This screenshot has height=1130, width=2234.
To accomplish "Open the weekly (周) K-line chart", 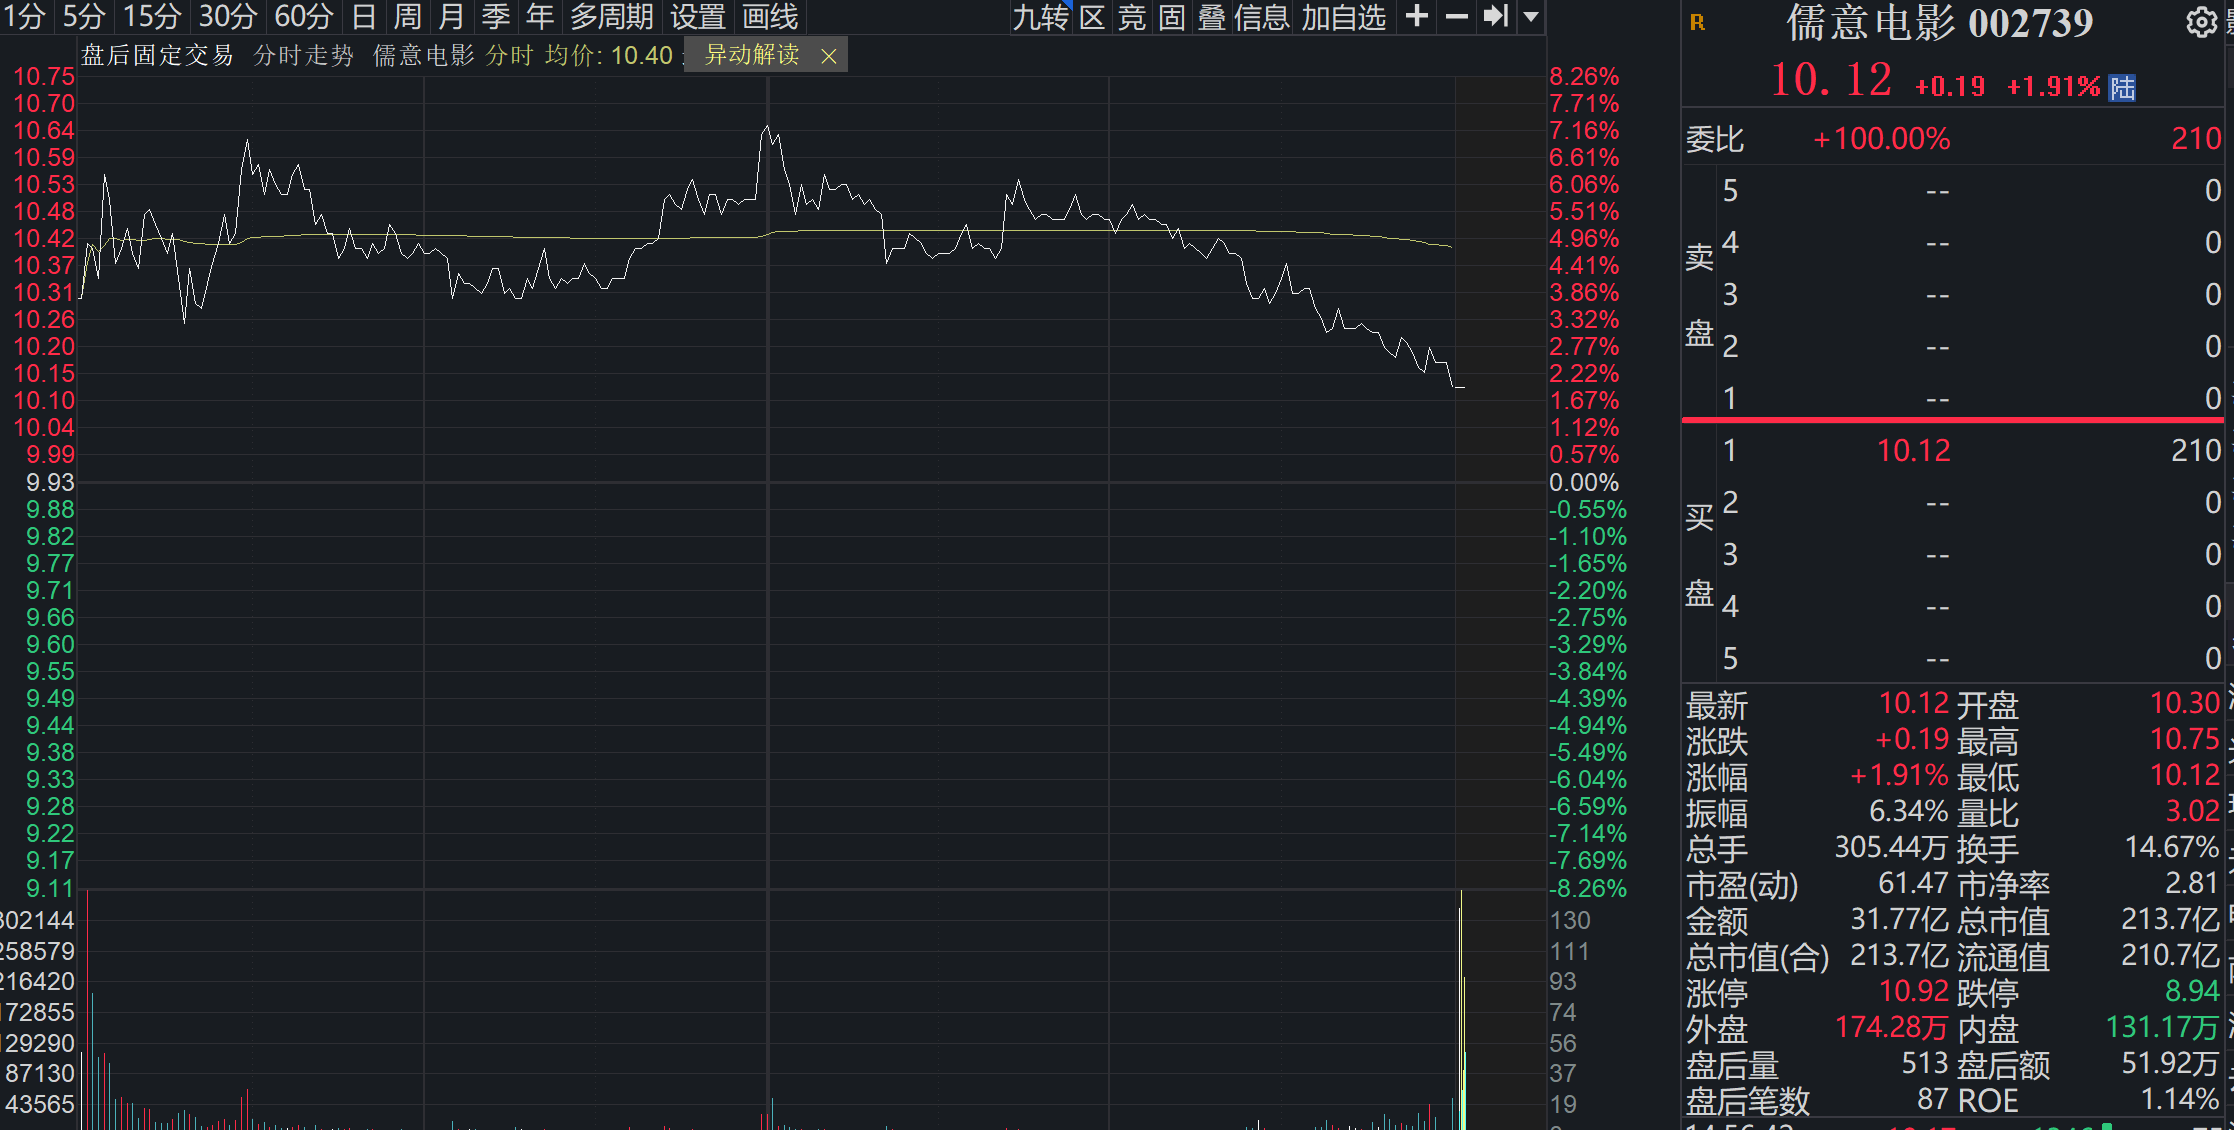I will pyautogui.click(x=408, y=17).
